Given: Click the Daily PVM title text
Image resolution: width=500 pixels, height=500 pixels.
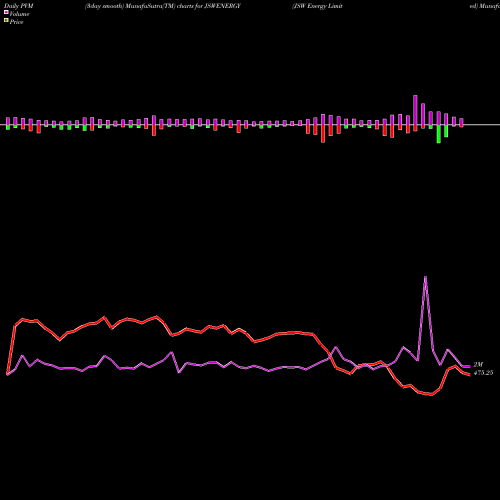Looking at the screenshot, I should coord(19,6).
